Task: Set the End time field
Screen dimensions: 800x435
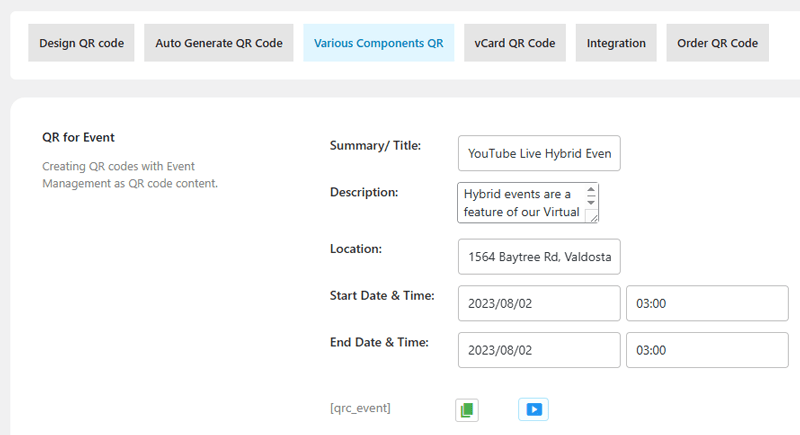Action: click(706, 350)
